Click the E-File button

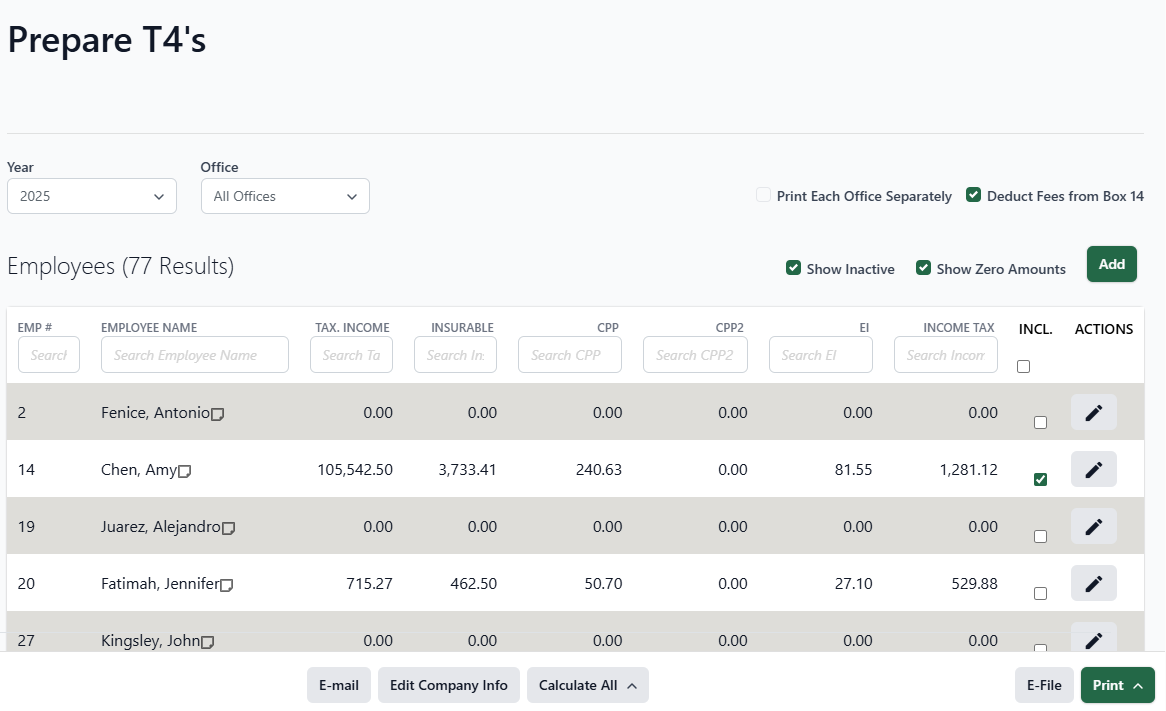1044,685
